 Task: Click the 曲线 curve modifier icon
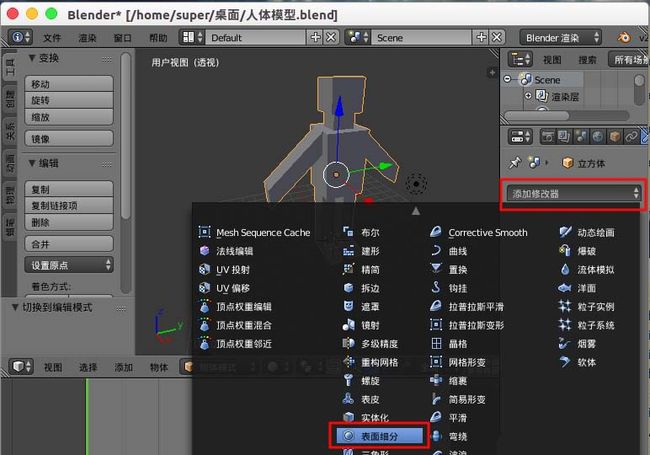coord(436,251)
